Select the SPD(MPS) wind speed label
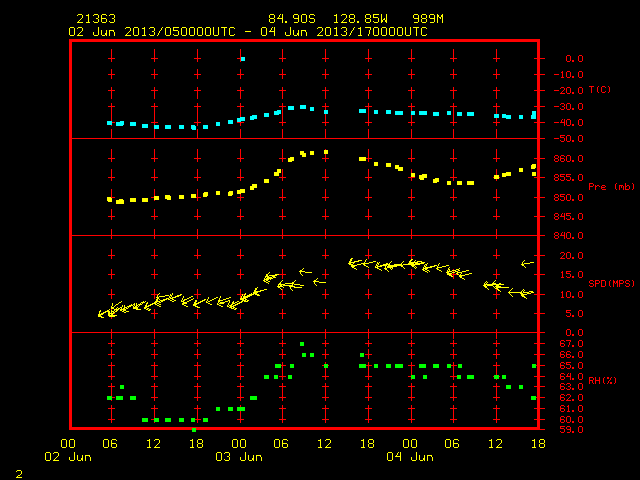The width and height of the screenshot is (640, 480). pos(611,283)
